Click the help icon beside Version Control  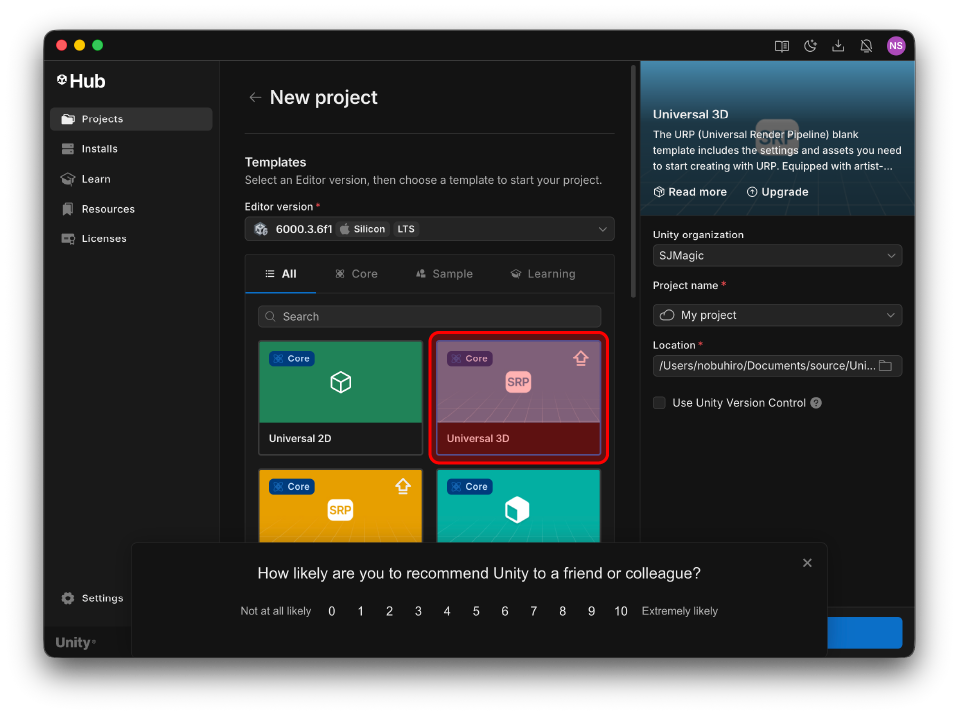pyautogui.click(x=816, y=403)
